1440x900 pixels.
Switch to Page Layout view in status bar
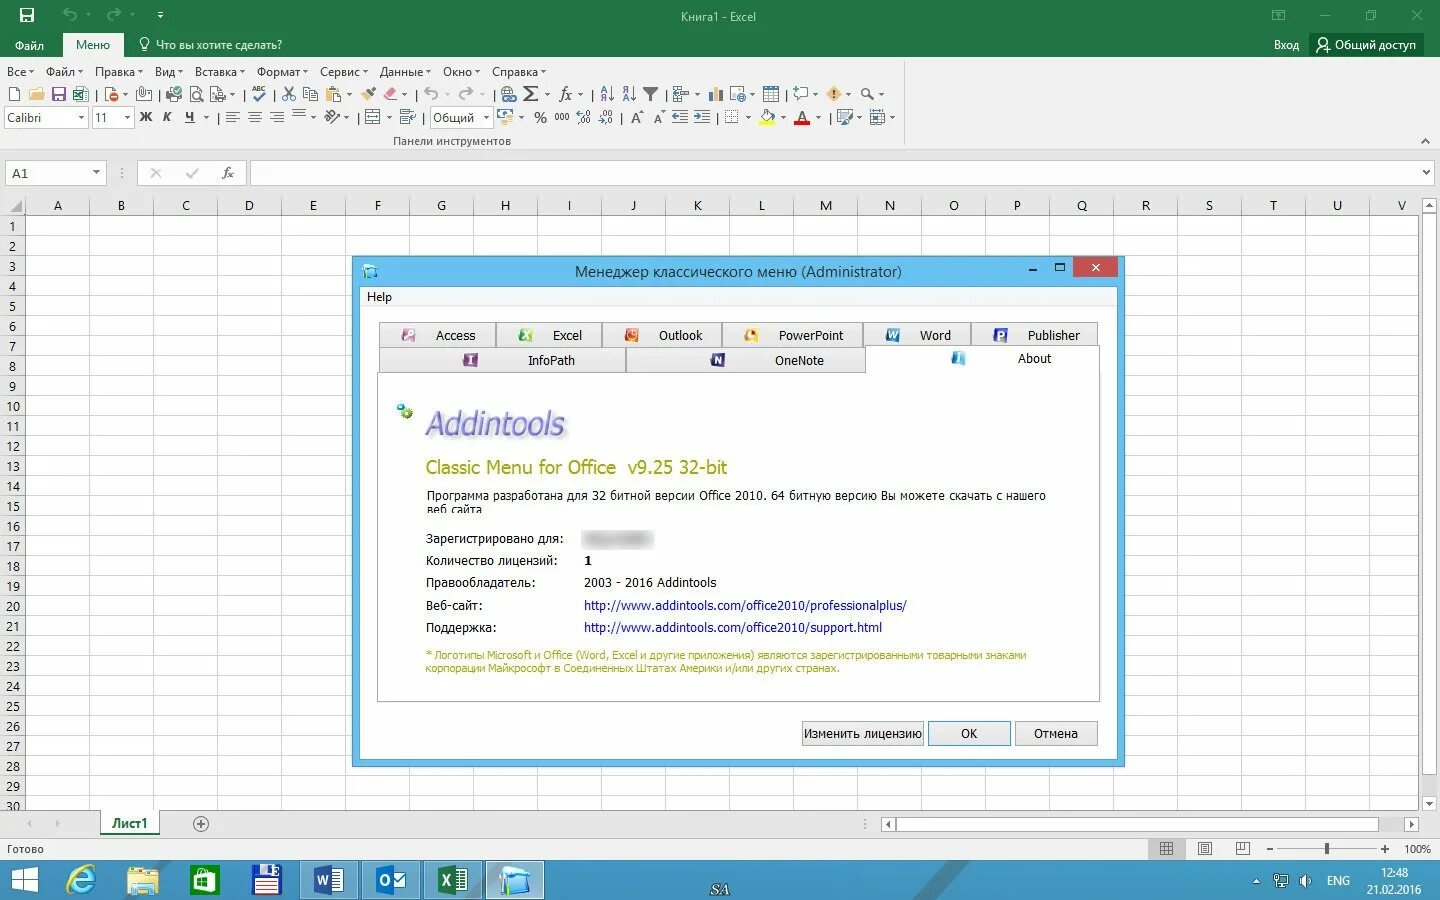point(1205,849)
